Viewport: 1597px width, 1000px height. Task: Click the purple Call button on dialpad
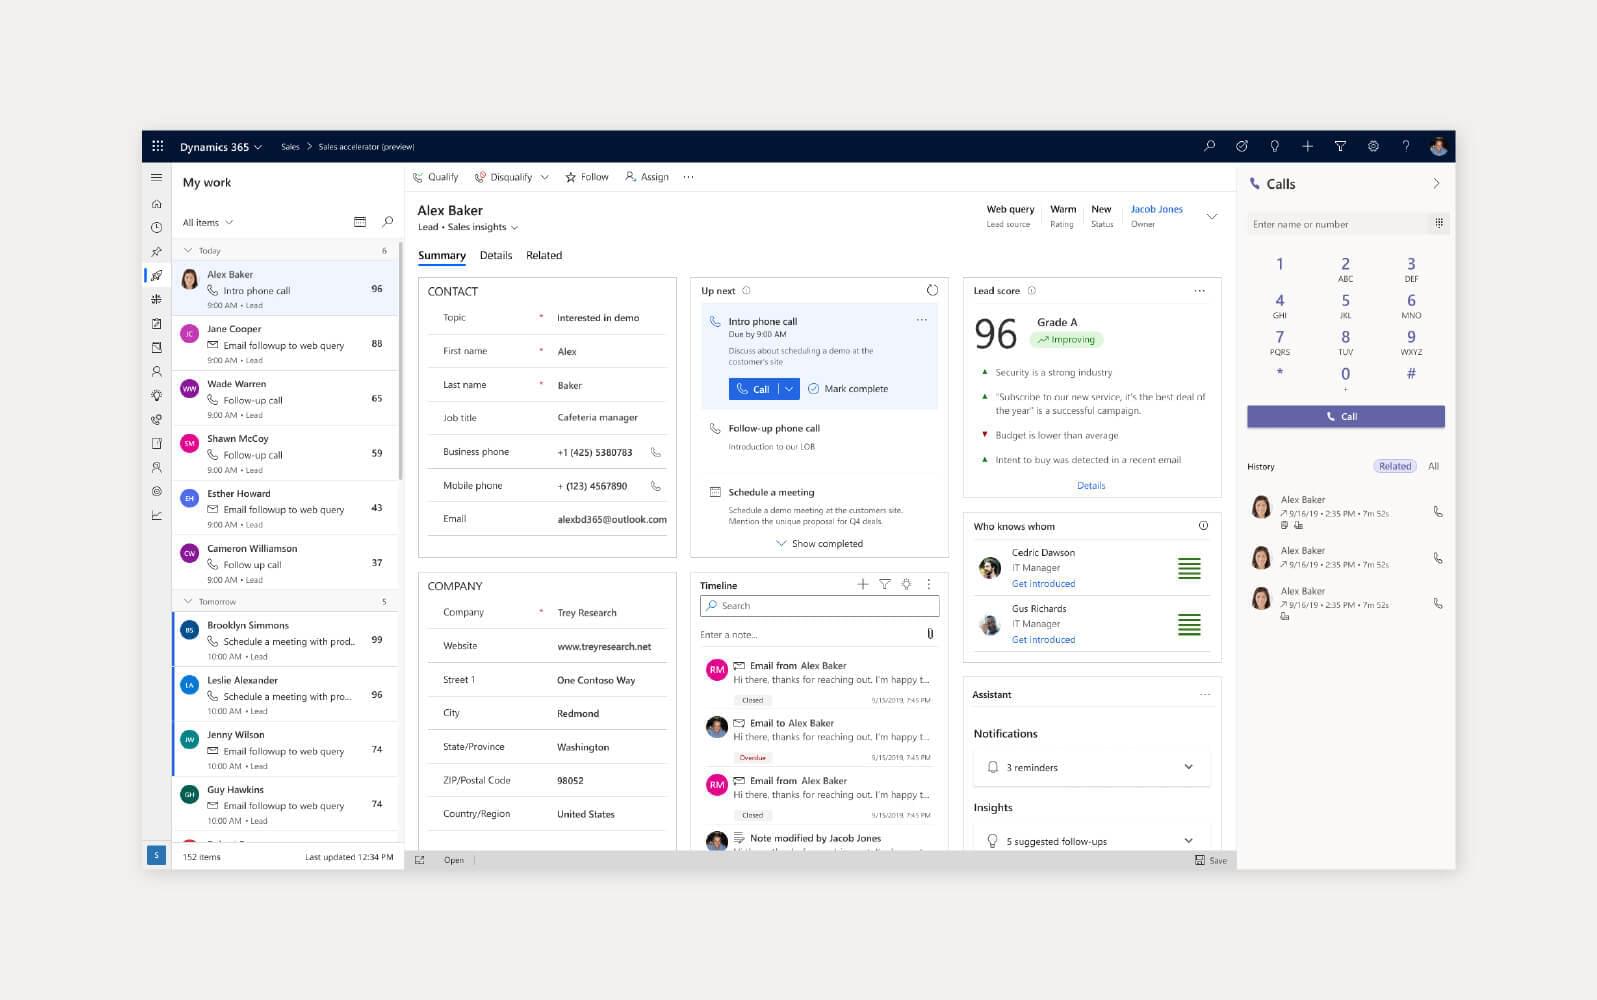(1345, 416)
